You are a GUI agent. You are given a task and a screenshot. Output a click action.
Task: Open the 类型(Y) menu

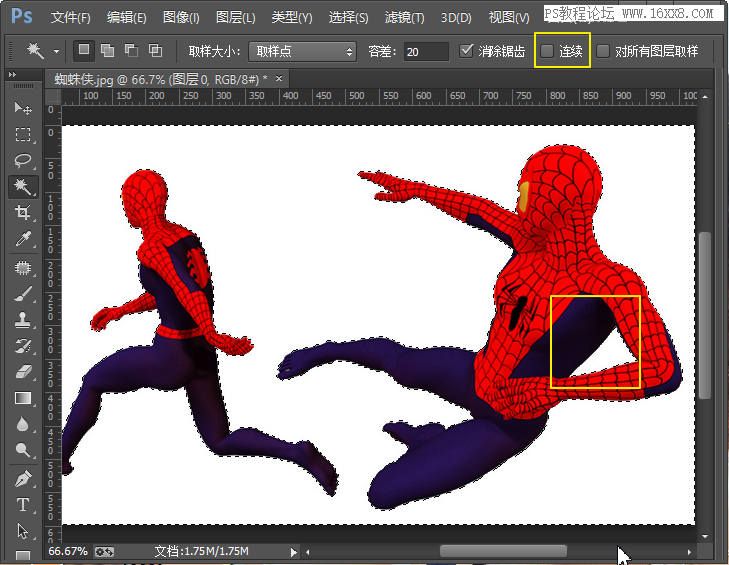pyautogui.click(x=292, y=18)
